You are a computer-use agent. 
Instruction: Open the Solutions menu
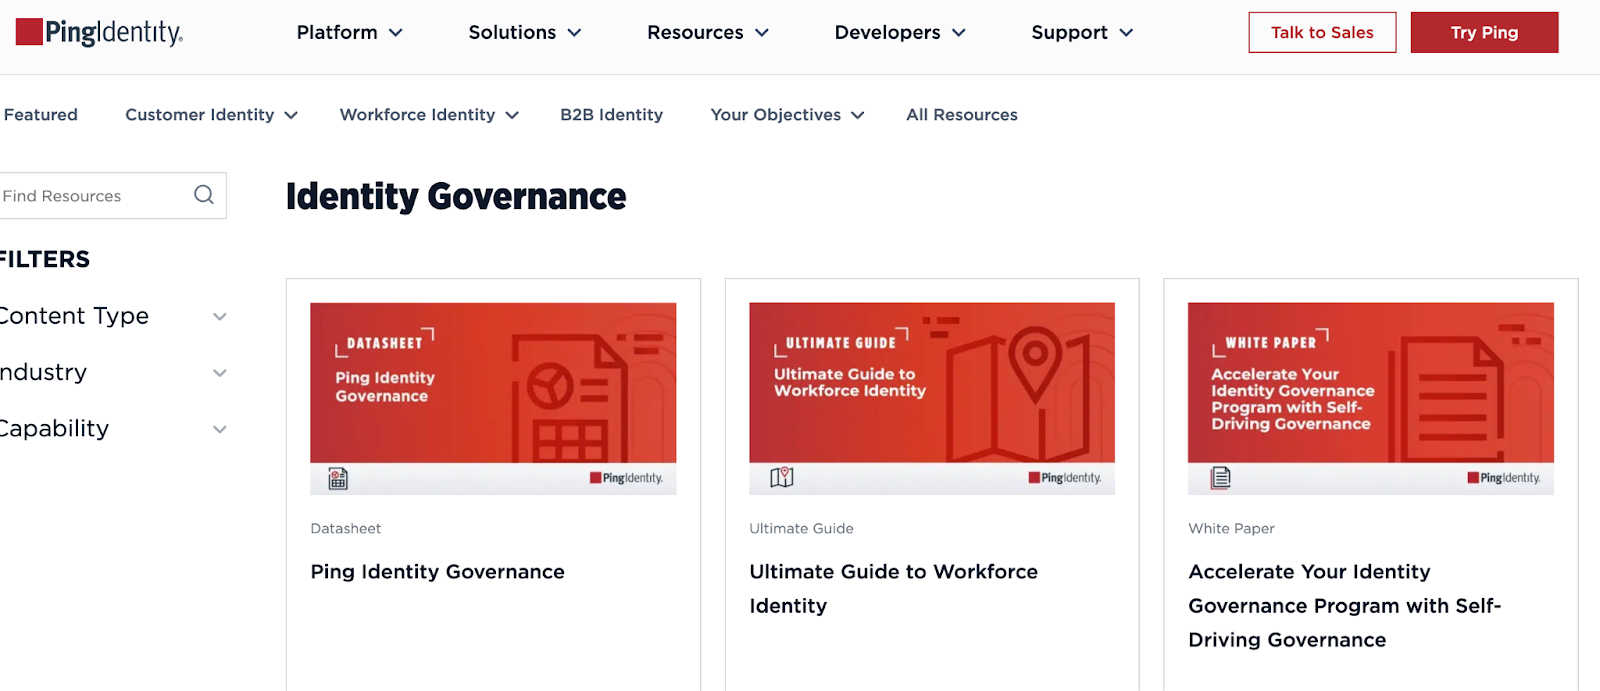525,33
